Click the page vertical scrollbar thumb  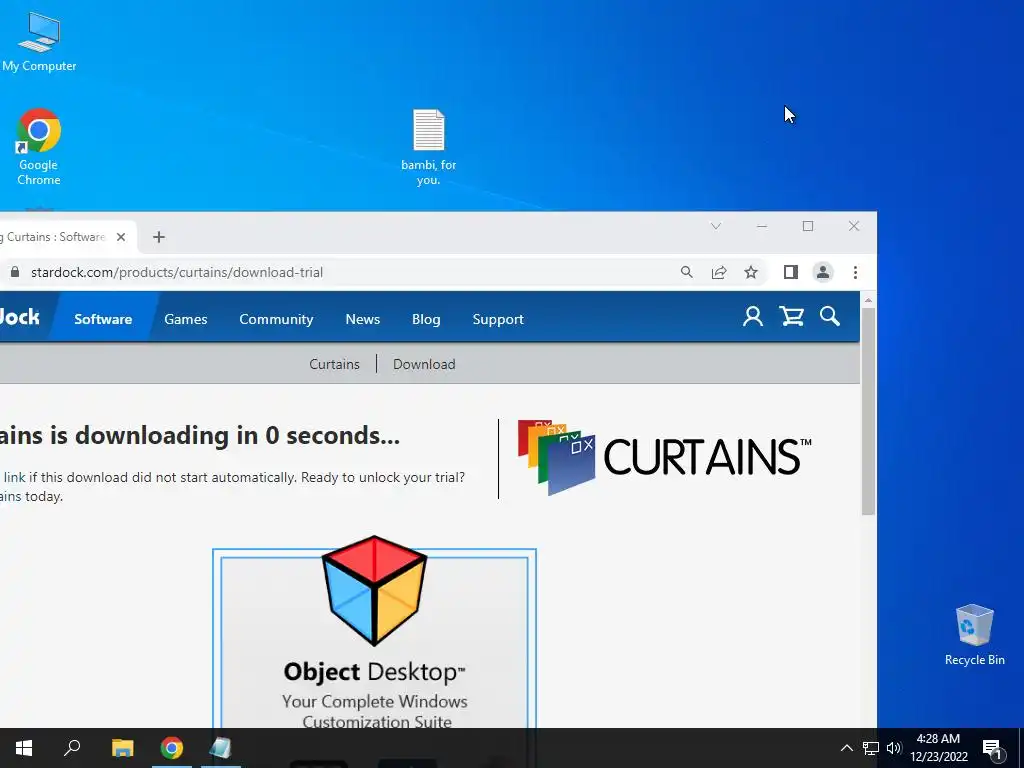coord(868,411)
